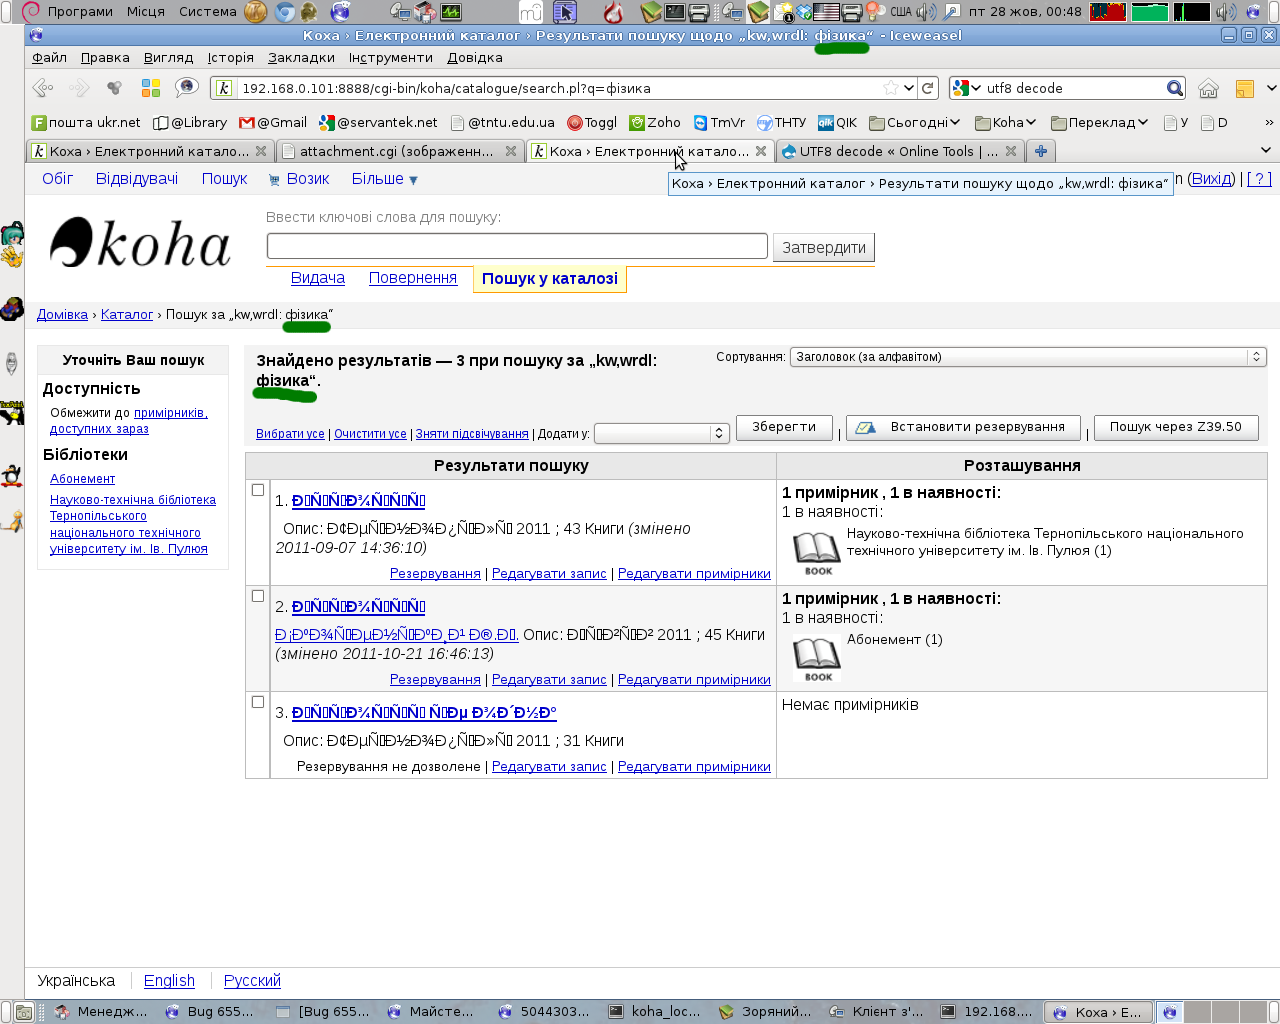Screen dimensions: 1280x1024
Task: Click the Пошук через Z39.50 button
Action: [x=1175, y=427]
